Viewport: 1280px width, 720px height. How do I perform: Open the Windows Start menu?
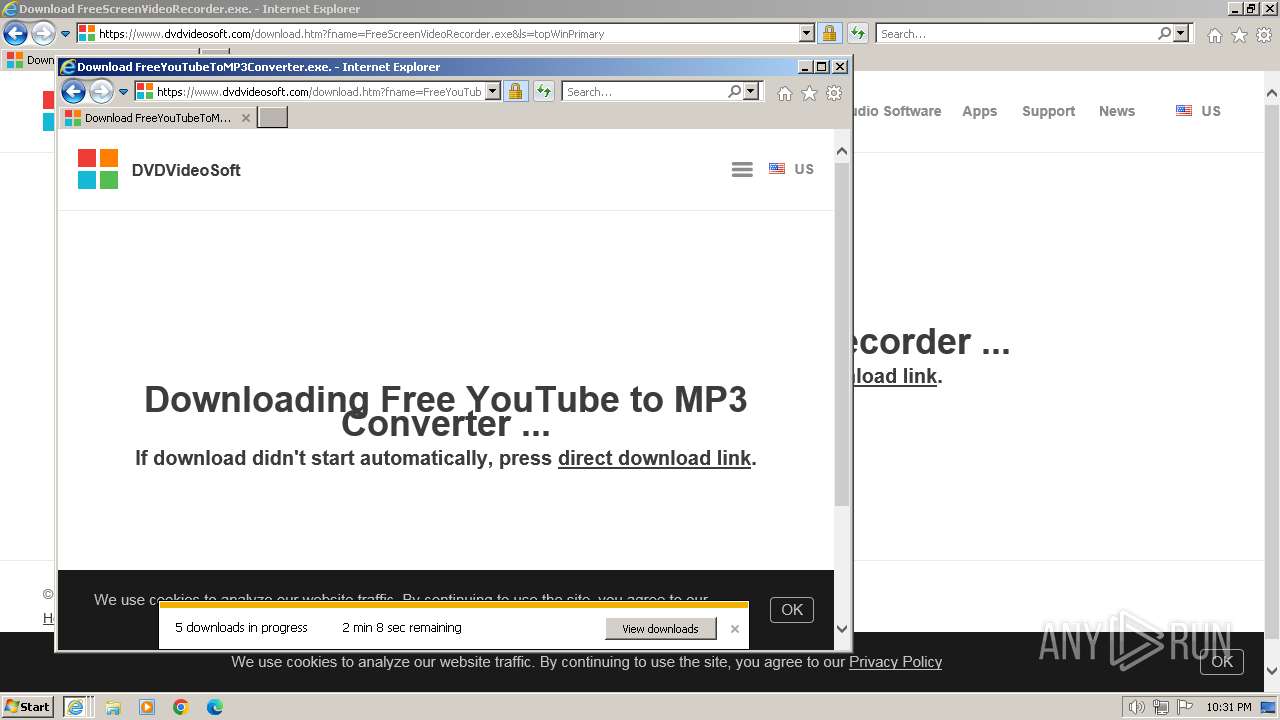pos(27,706)
